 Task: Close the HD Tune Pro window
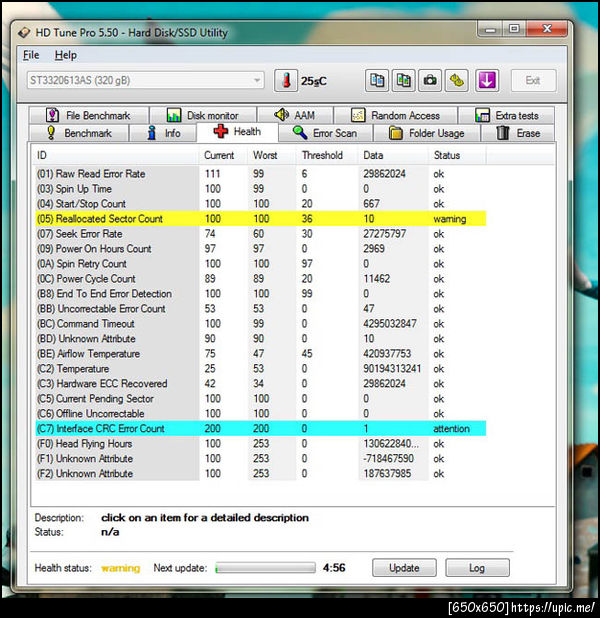click(547, 29)
